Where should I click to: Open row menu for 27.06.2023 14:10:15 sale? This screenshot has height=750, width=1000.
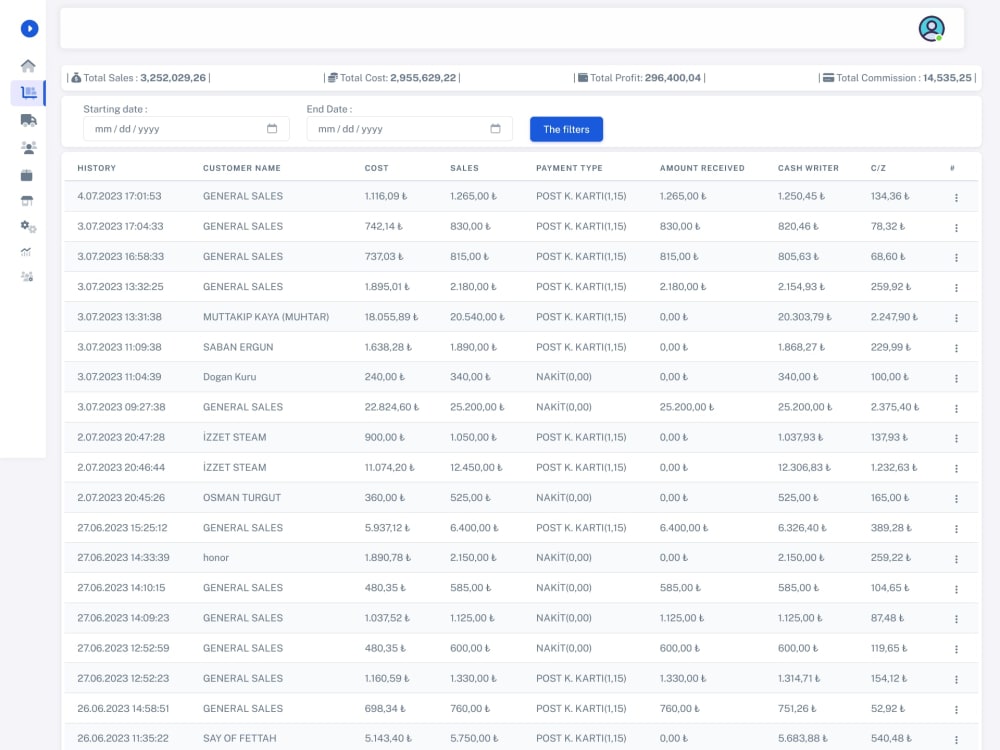pos(956,589)
